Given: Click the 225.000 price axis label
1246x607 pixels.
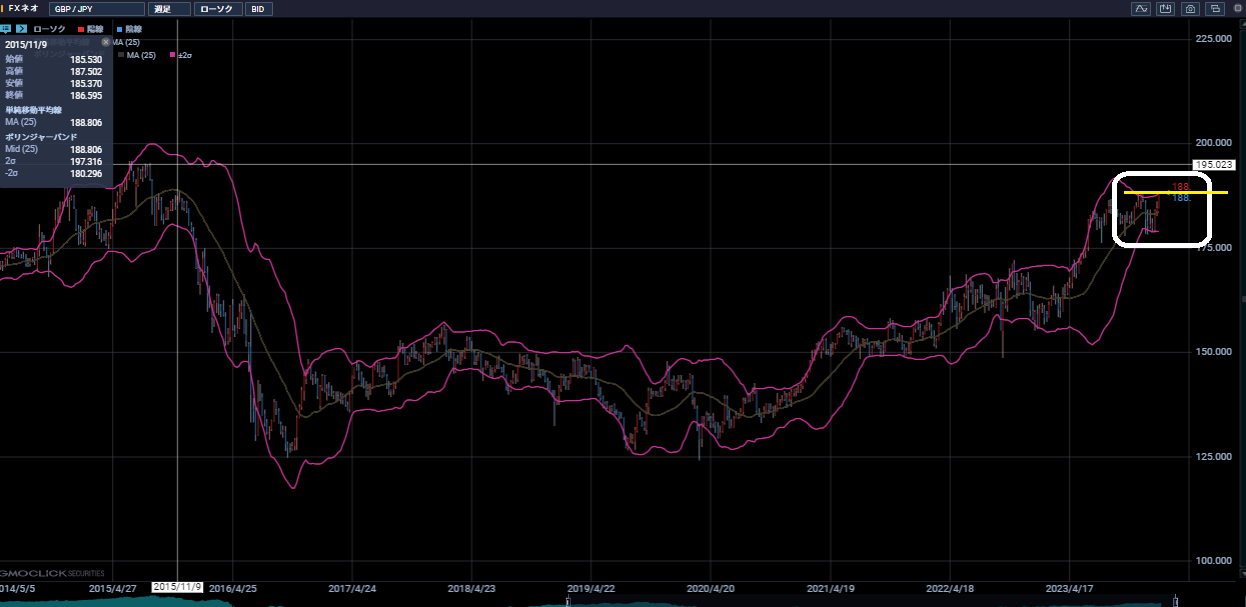Looking at the screenshot, I should [x=1213, y=38].
